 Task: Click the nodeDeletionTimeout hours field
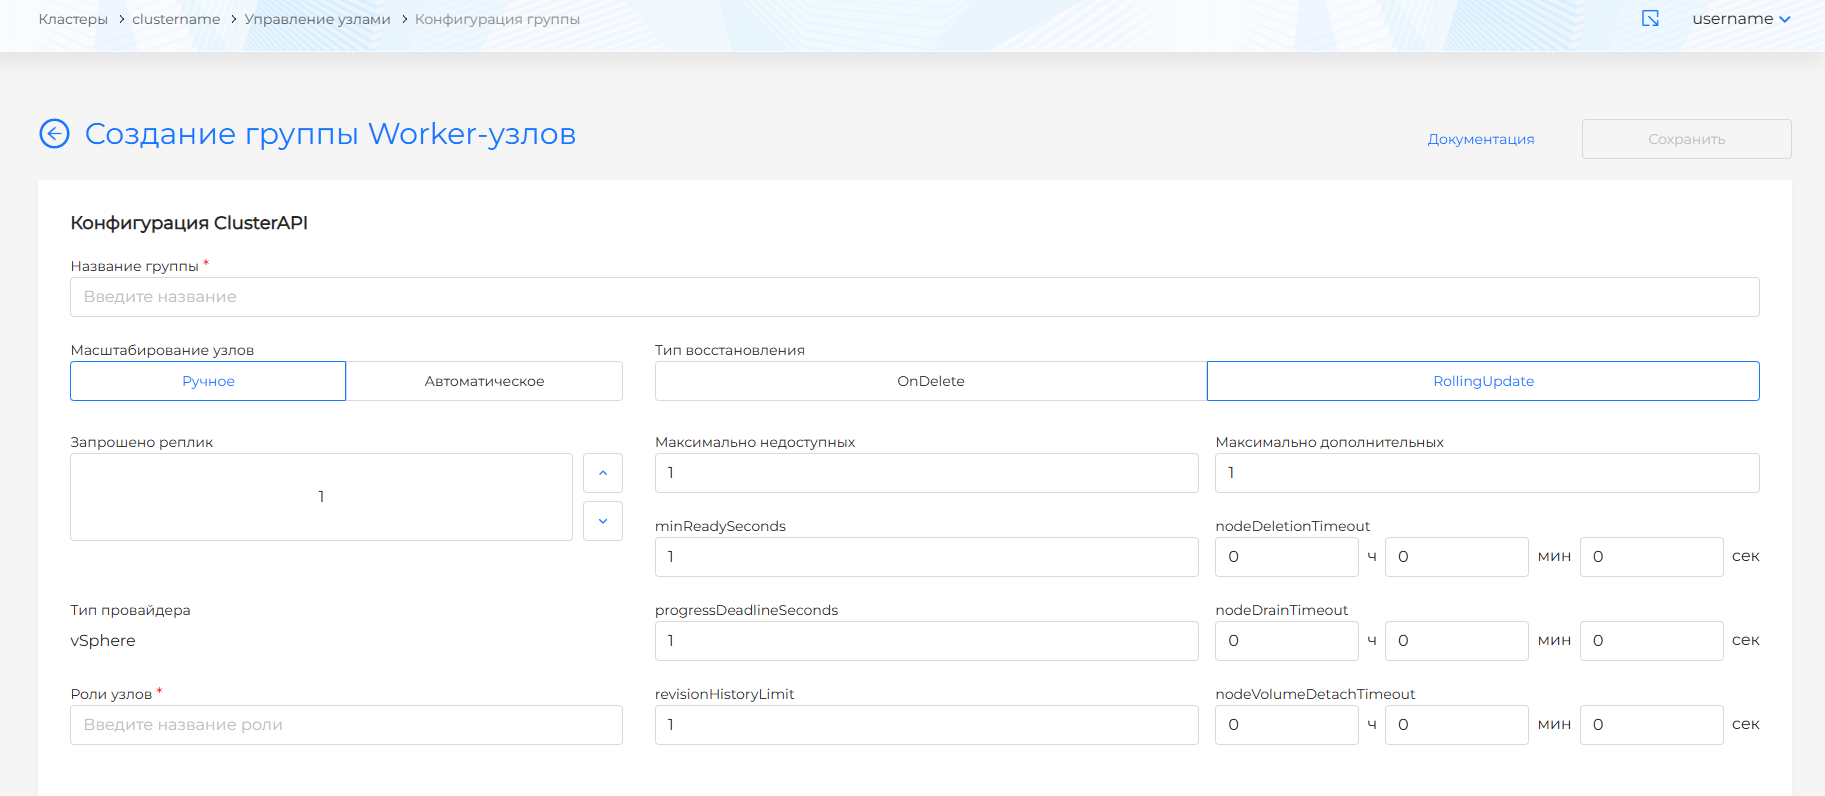click(1286, 557)
